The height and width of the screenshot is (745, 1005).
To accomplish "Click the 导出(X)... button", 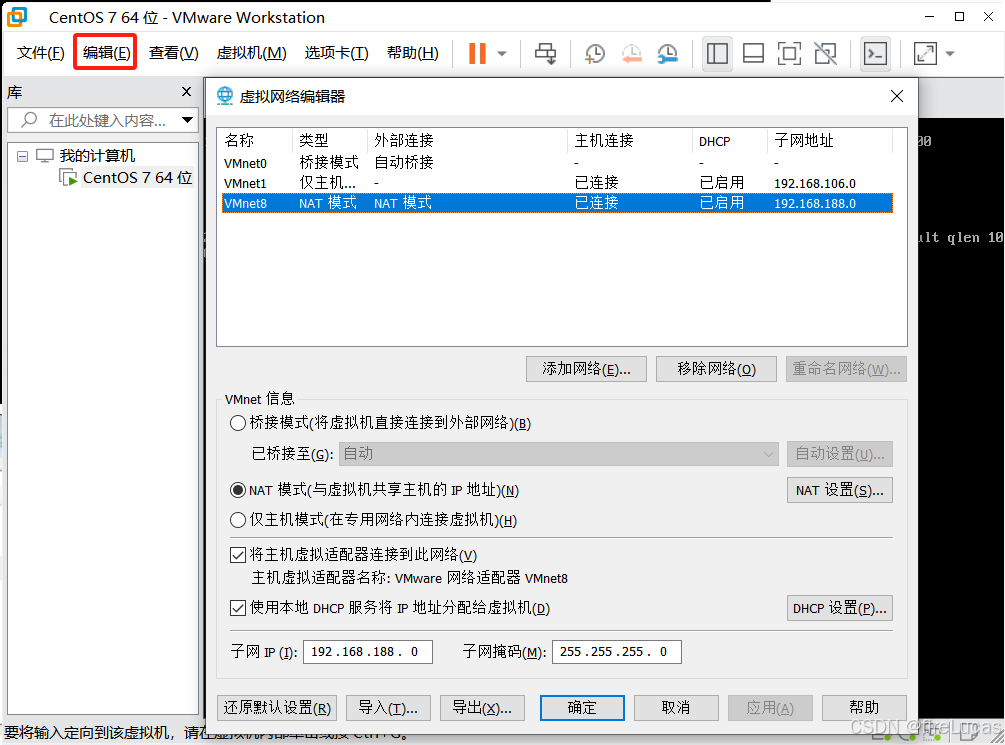I will (x=482, y=708).
